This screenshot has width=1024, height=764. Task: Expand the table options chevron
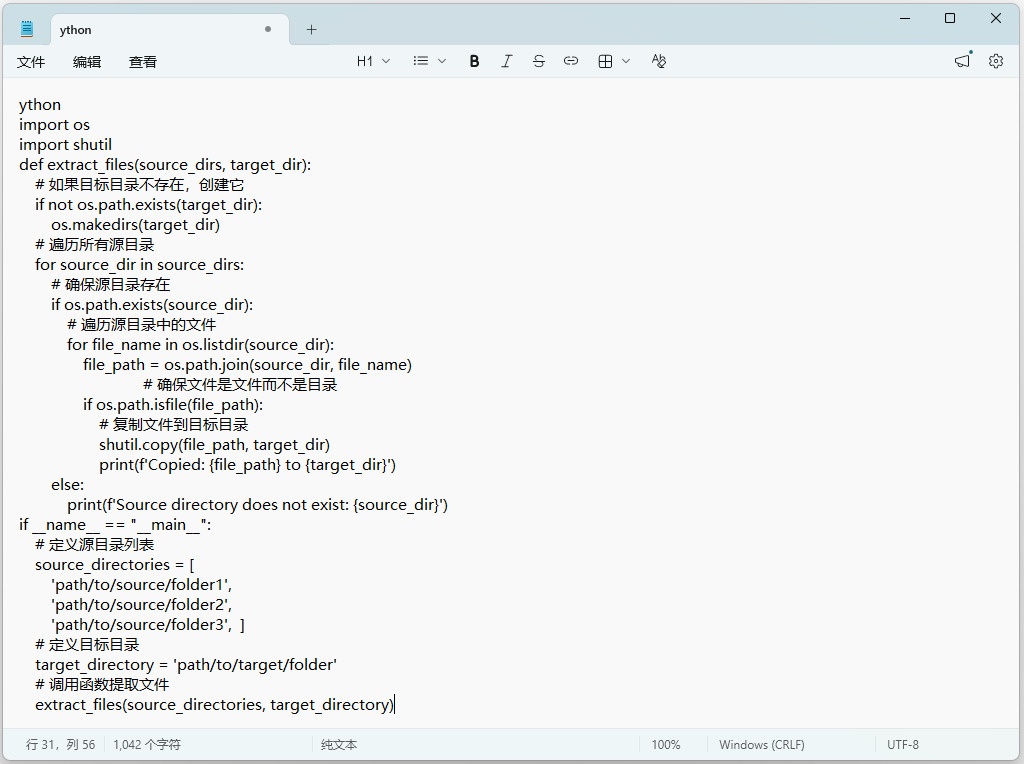click(x=626, y=61)
